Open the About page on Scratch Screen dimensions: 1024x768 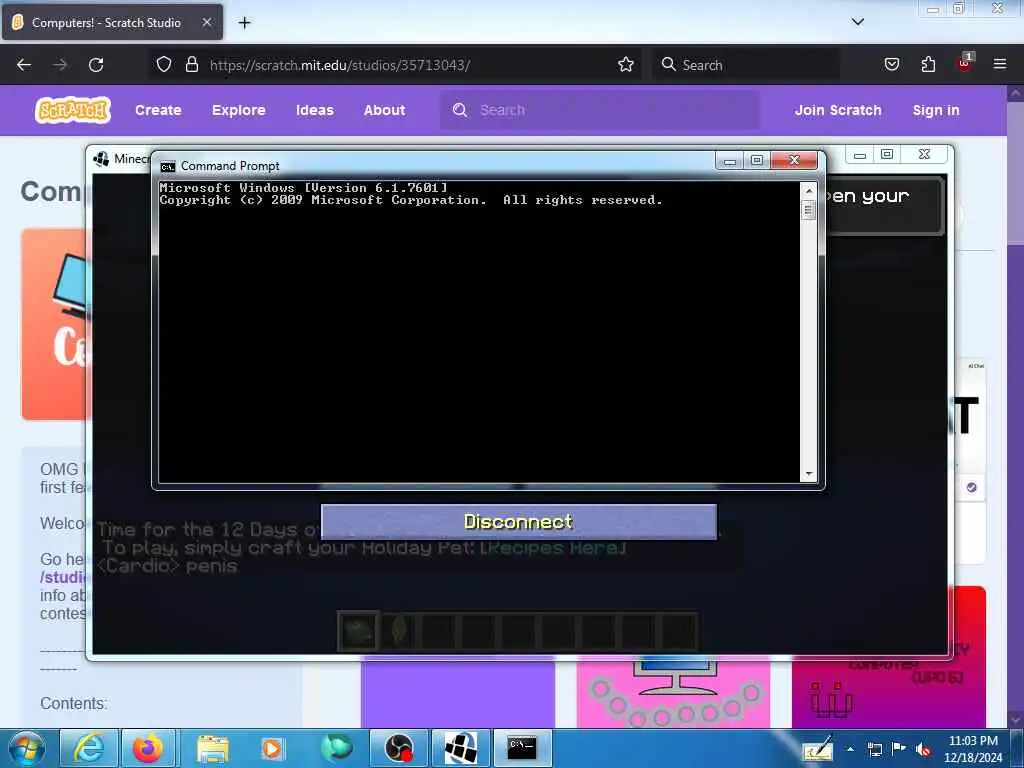[385, 110]
